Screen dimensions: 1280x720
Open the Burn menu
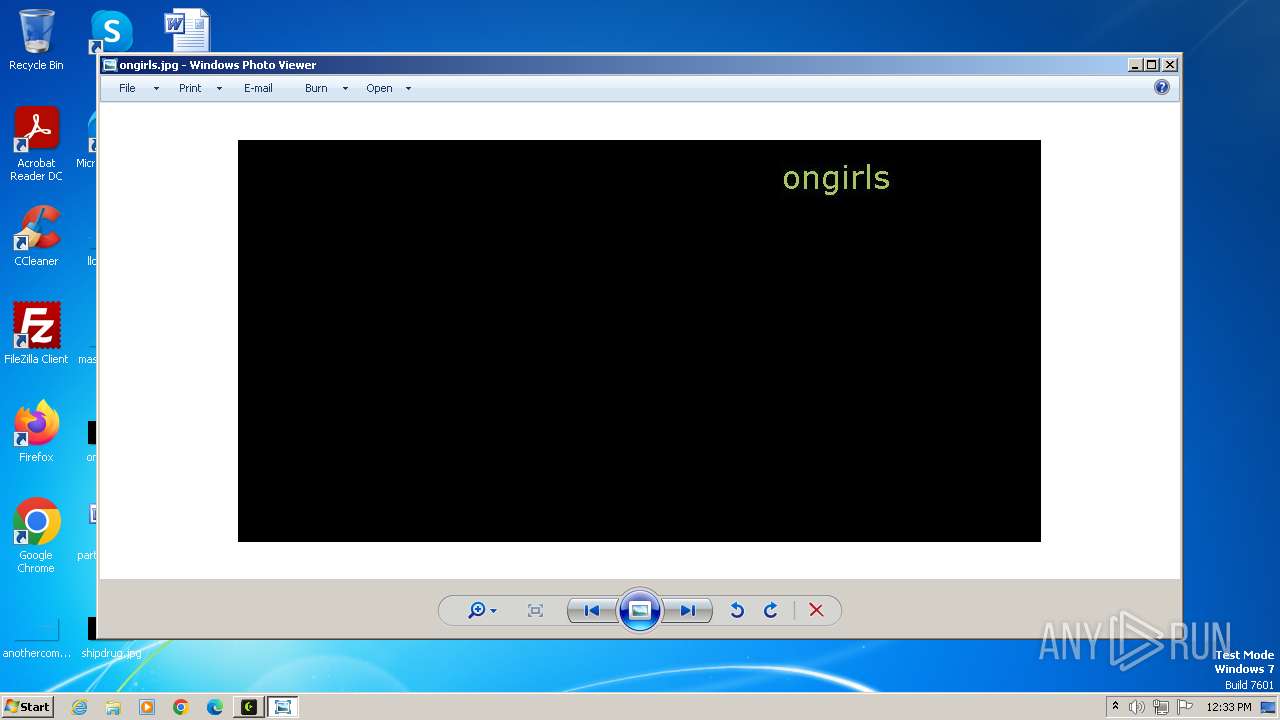[x=316, y=88]
